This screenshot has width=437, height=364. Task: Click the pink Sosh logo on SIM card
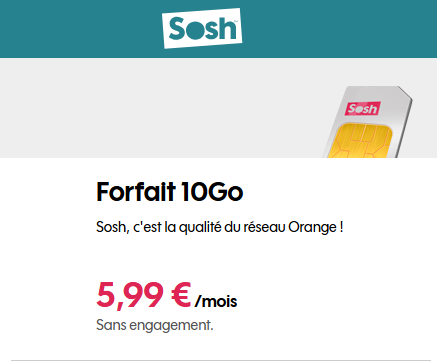tap(362, 109)
